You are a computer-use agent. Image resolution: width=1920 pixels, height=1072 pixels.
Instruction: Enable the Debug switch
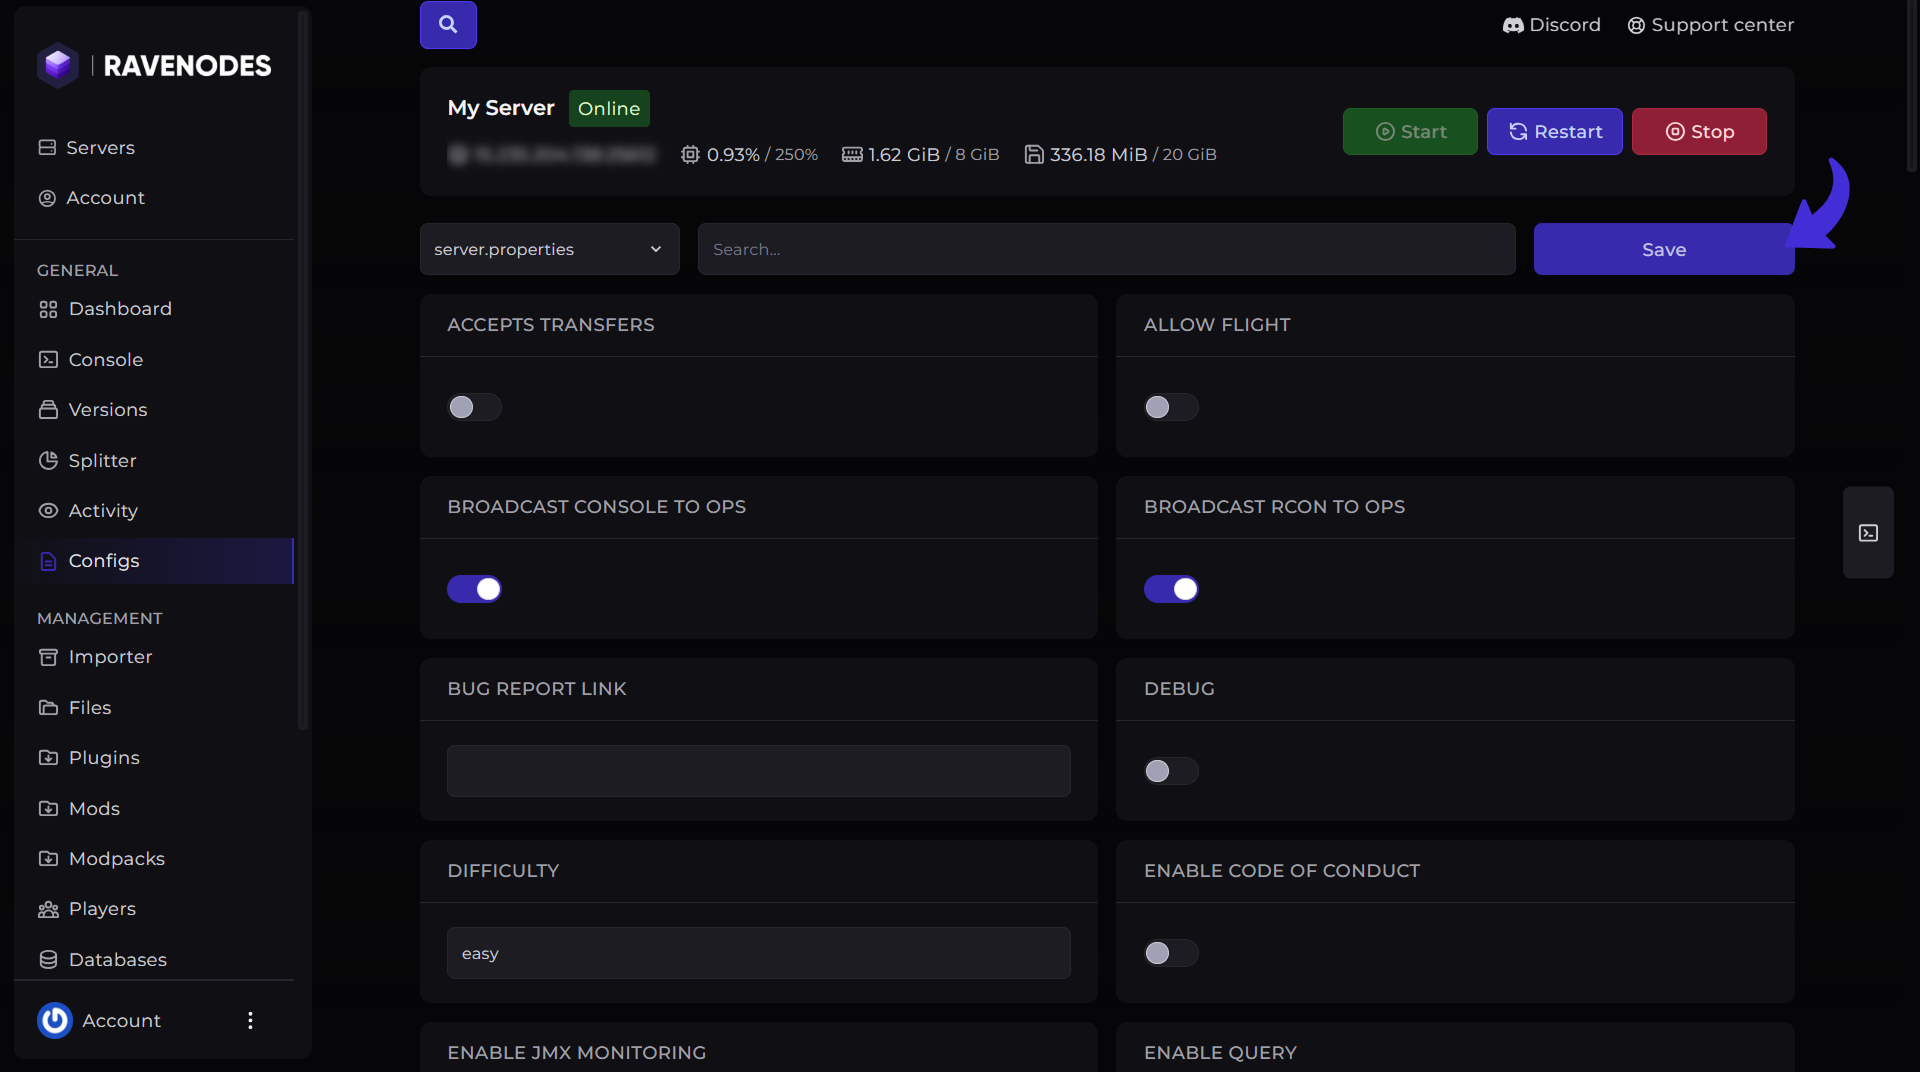point(1171,771)
